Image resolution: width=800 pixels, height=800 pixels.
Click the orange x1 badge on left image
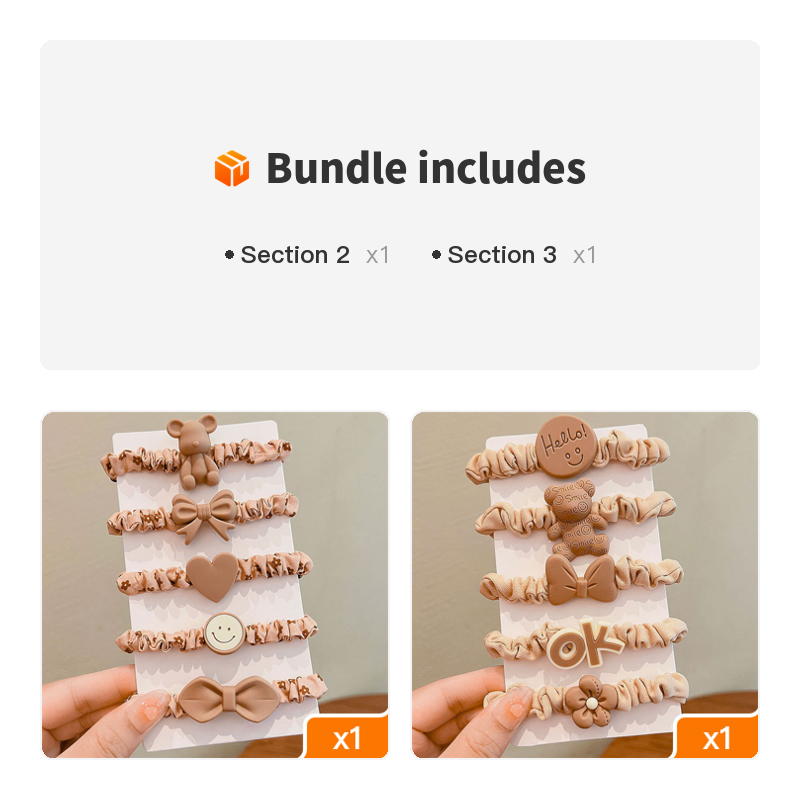346,738
